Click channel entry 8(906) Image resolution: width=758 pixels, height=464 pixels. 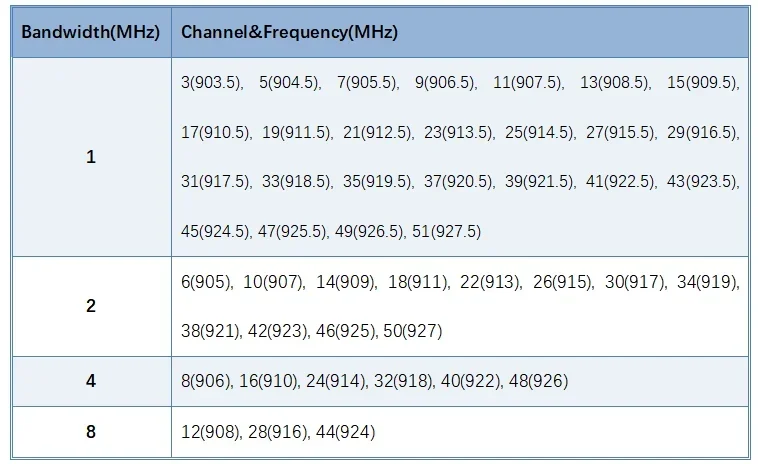click(x=205, y=381)
